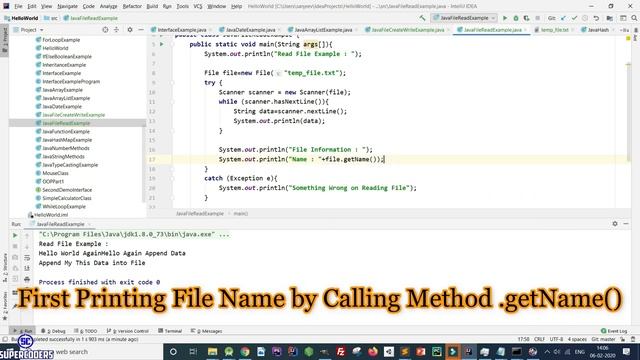The height and width of the screenshot is (360, 640).
Task: Hide the Project panel with the minus icon
Action: coord(141,30)
